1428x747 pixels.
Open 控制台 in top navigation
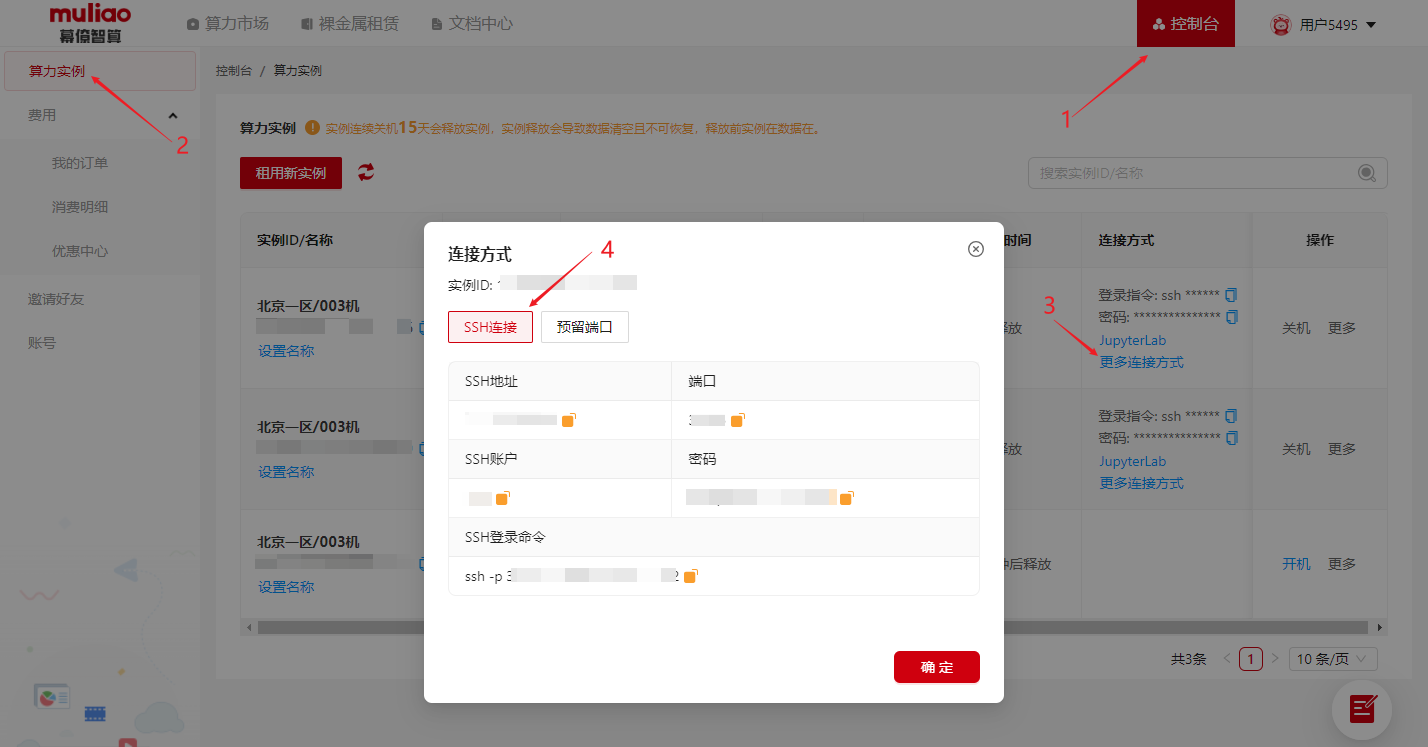pyautogui.click(x=1185, y=24)
